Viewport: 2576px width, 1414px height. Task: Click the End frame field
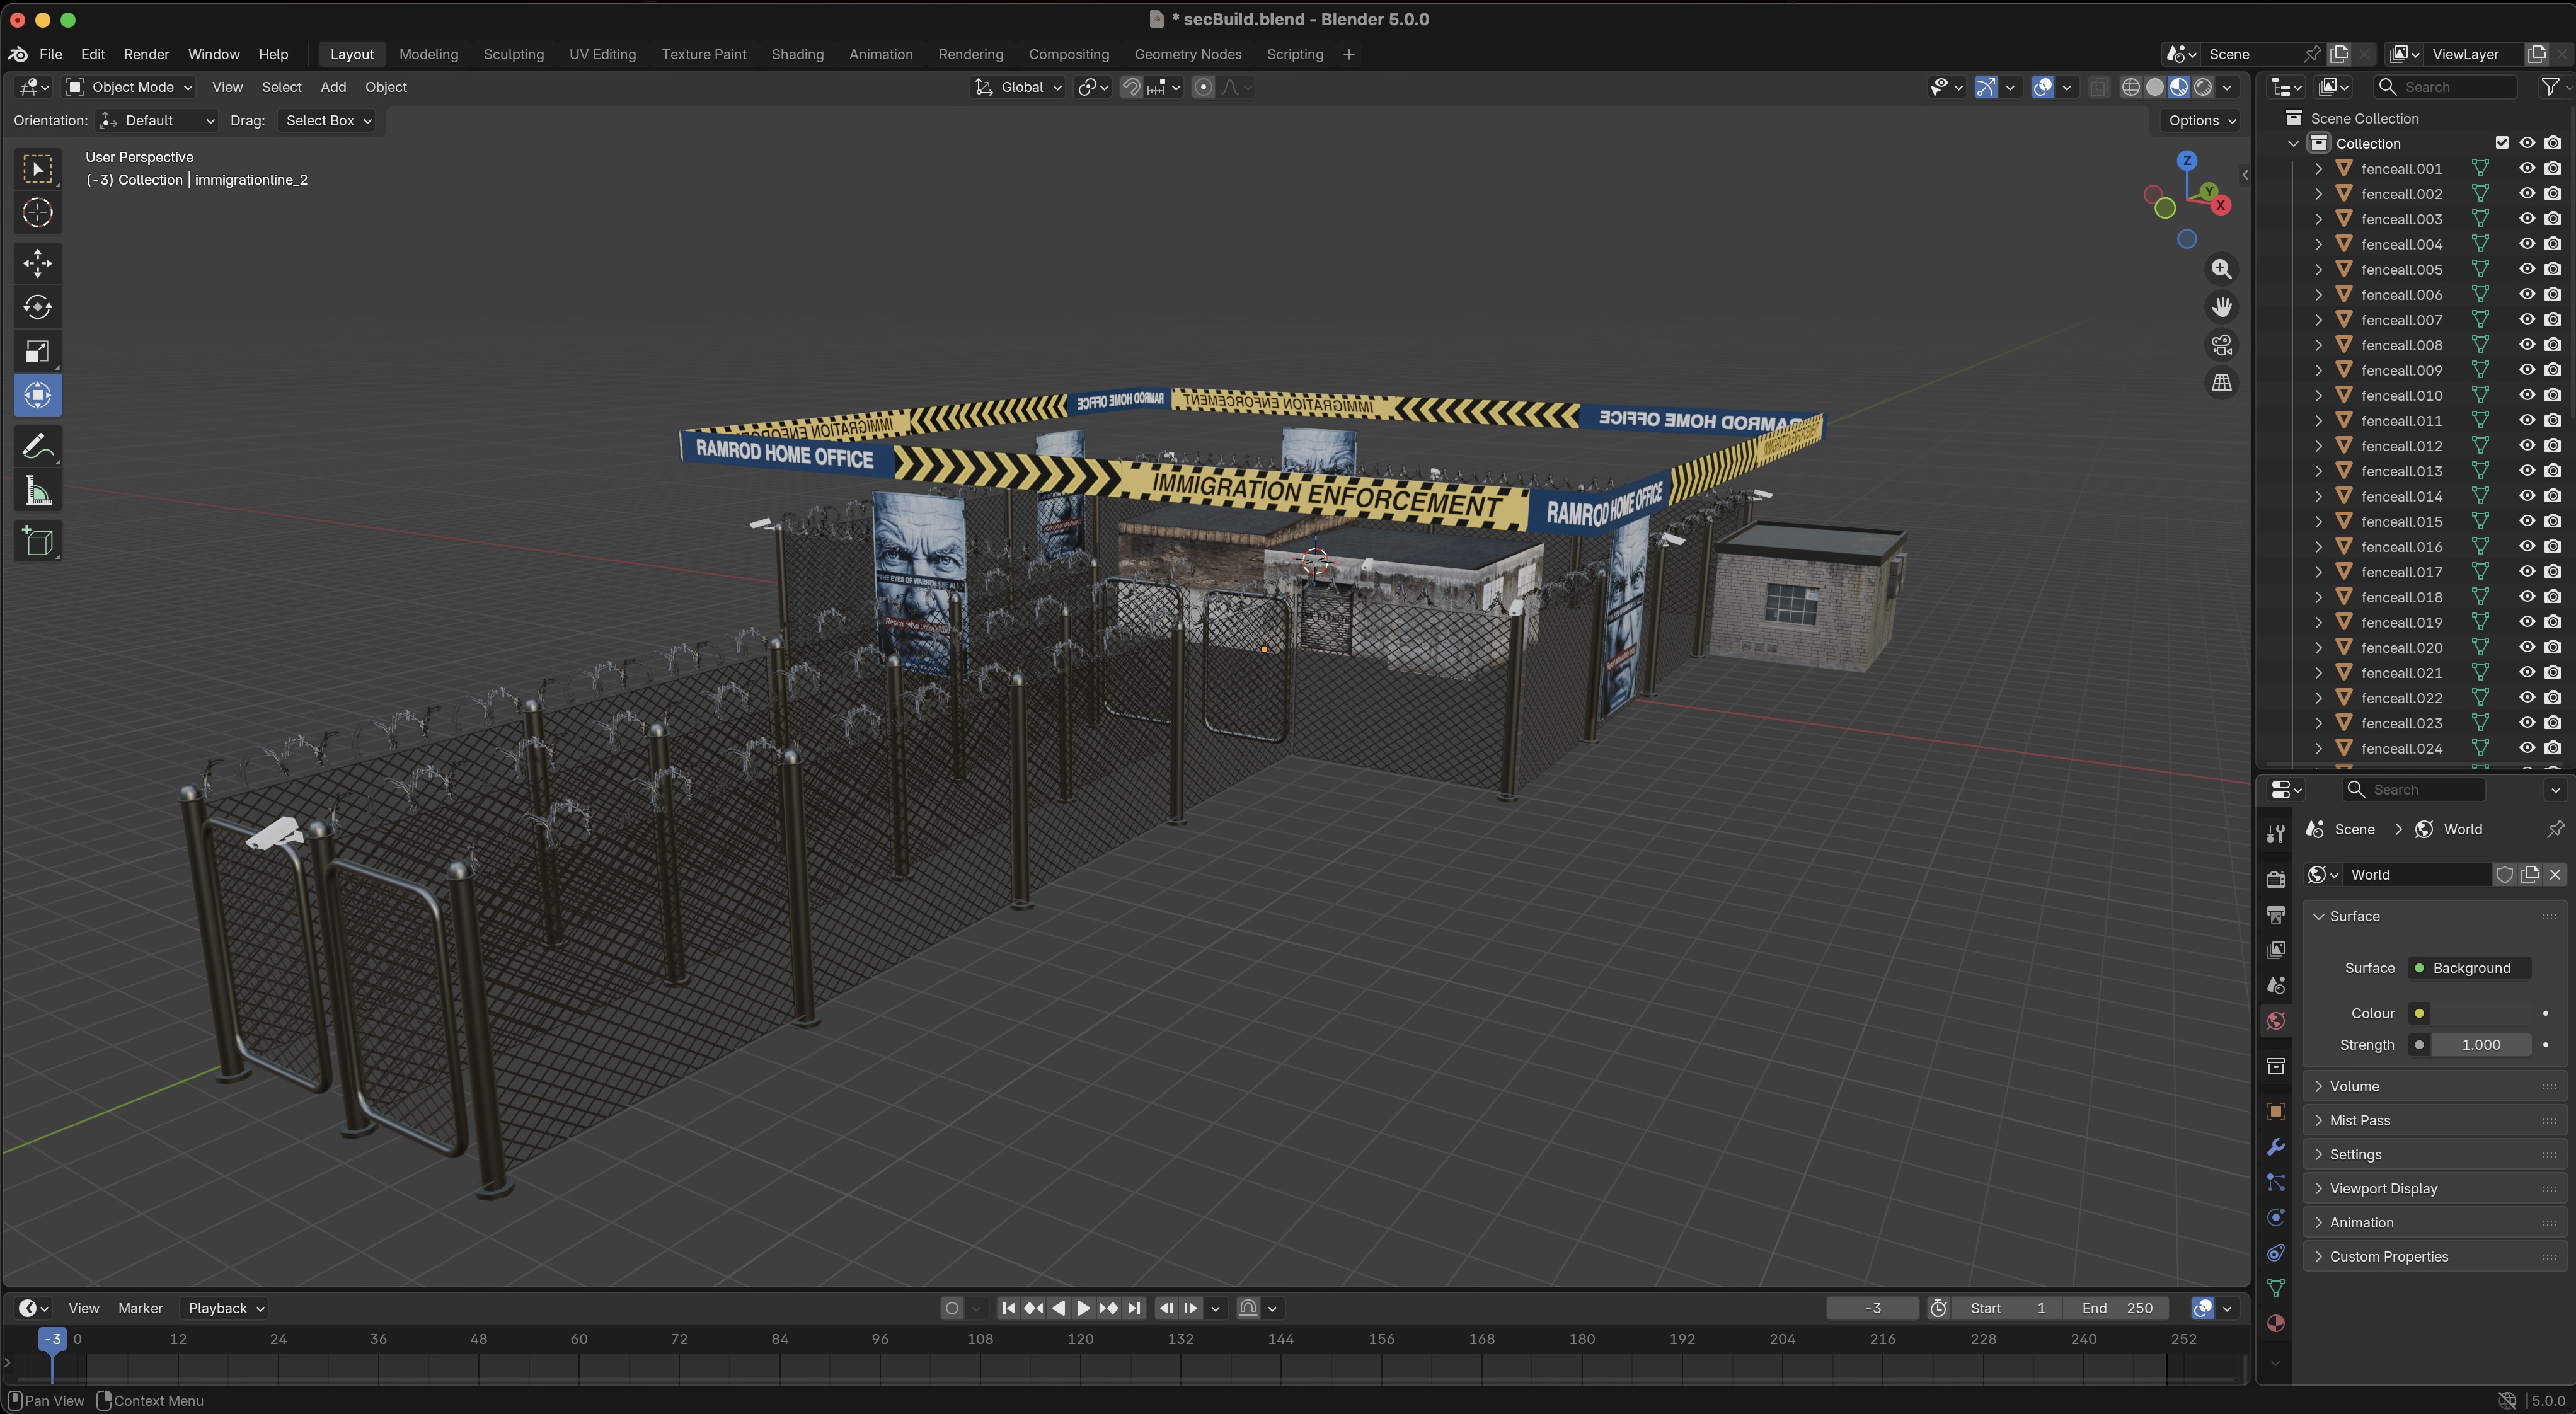[x=2116, y=1308]
